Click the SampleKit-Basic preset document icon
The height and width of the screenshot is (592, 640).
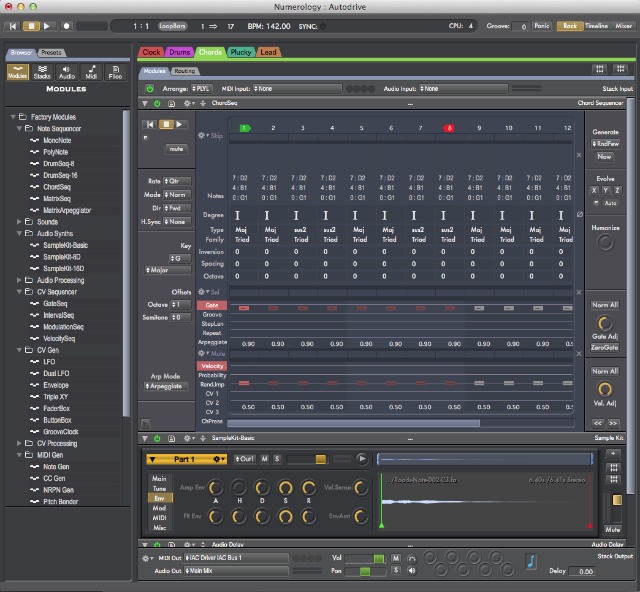click(x=171, y=438)
